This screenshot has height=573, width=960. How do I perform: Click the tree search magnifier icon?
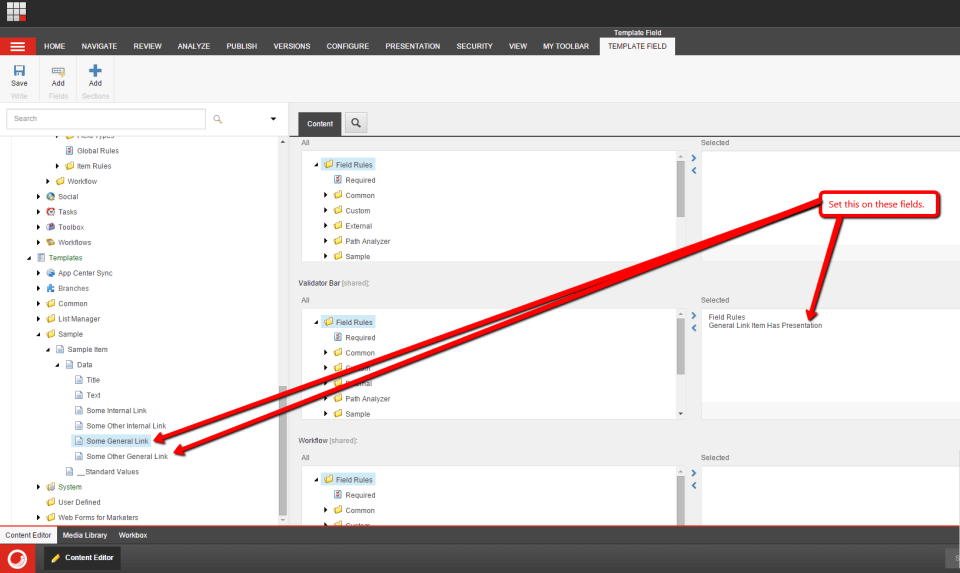tap(217, 119)
